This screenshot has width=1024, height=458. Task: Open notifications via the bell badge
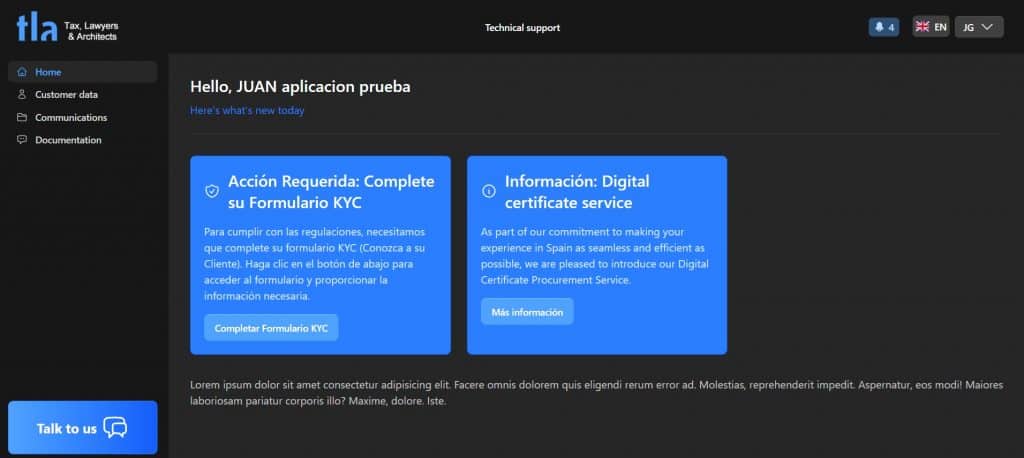pyautogui.click(x=883, y=27)
